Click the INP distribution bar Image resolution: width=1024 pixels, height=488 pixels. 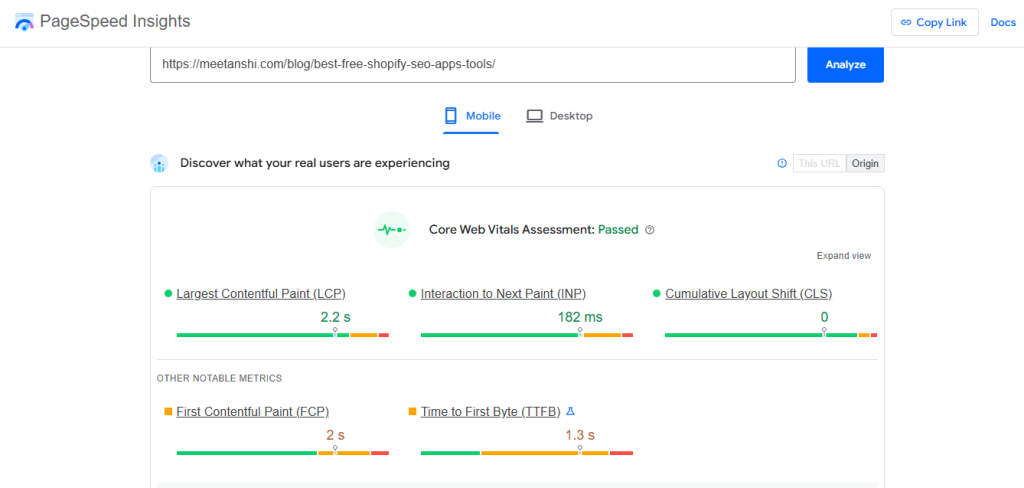pyautogui.click(x=527, y=335)
